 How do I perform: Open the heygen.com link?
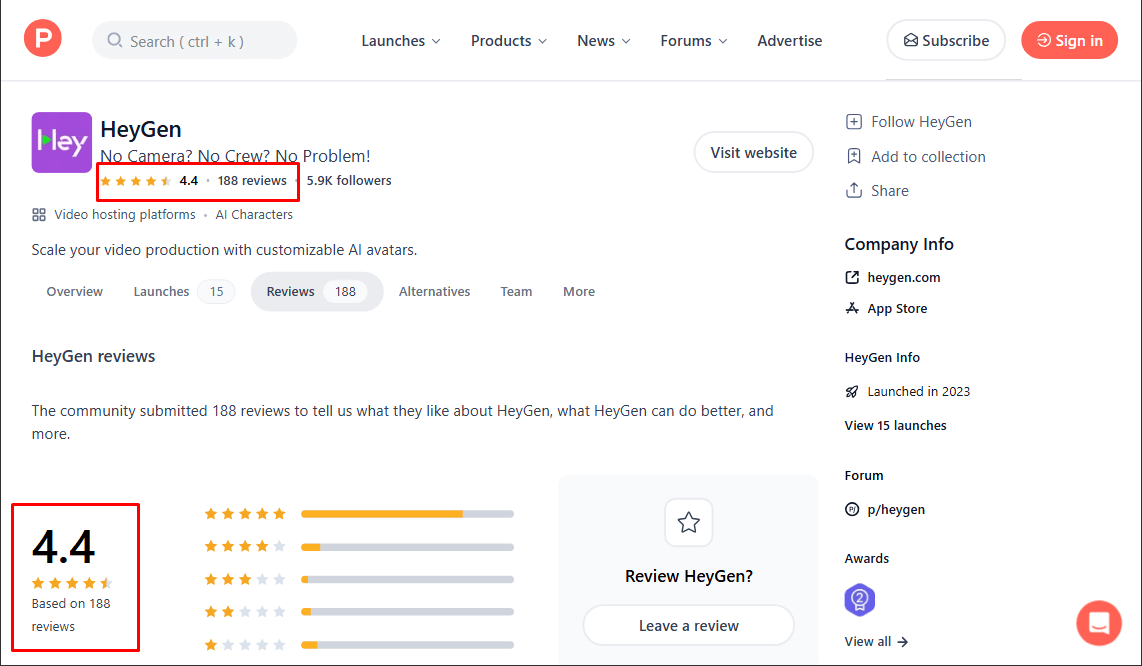[903, 277]
